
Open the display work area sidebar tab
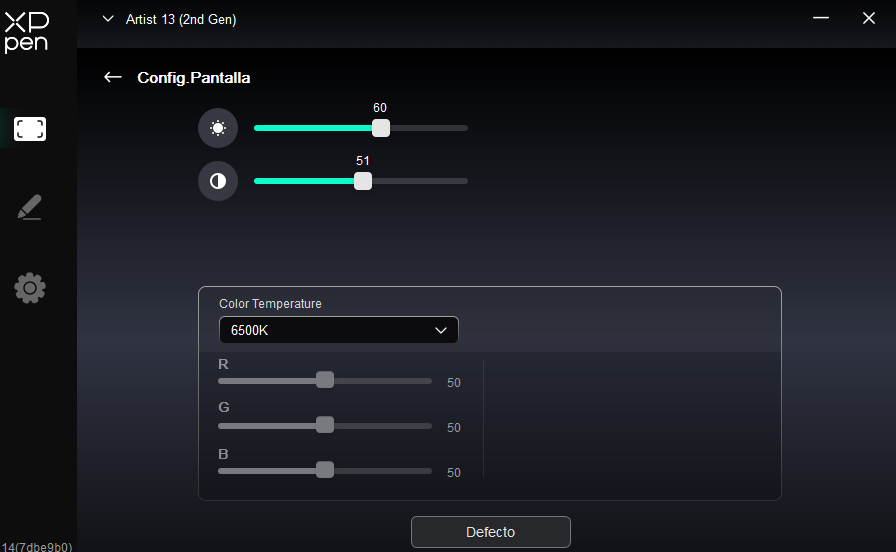tap(30, 129)
